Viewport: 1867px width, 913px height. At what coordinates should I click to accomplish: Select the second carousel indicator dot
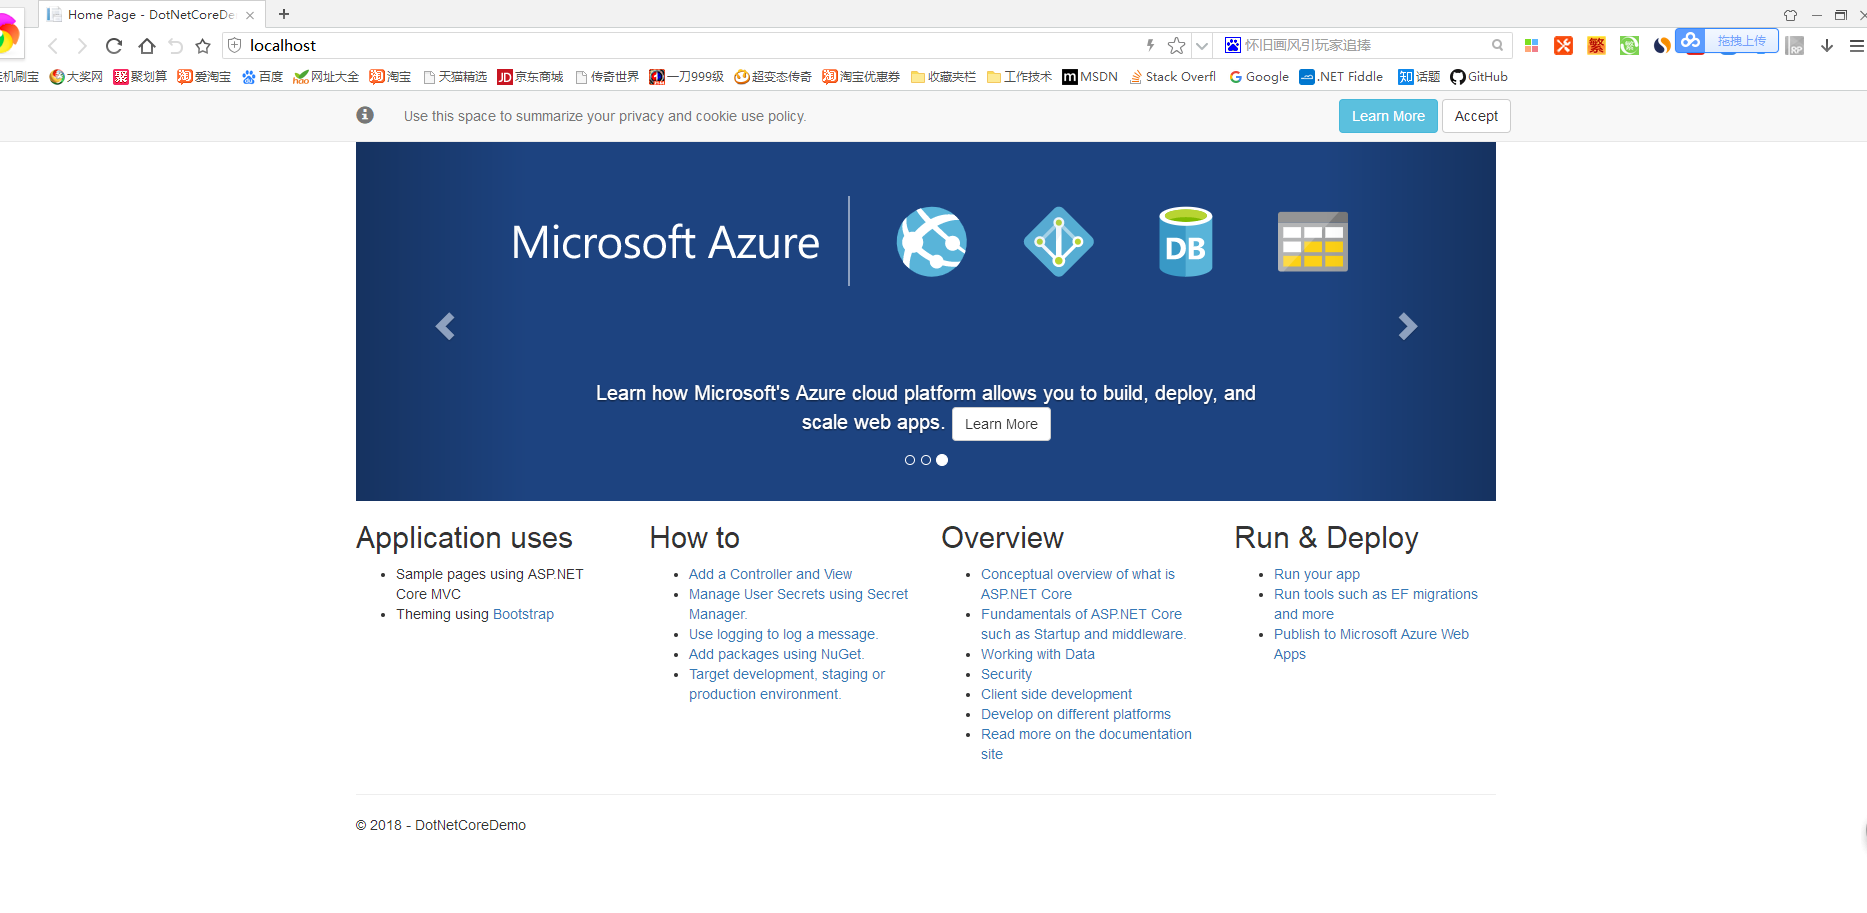(926, 460)
